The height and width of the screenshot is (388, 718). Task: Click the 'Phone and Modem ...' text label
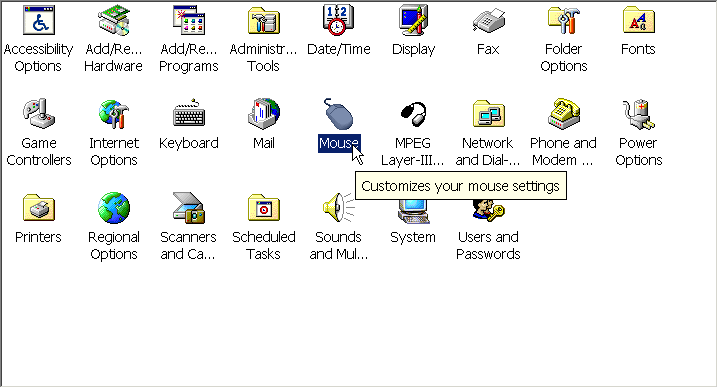click(x=563, y=151)
